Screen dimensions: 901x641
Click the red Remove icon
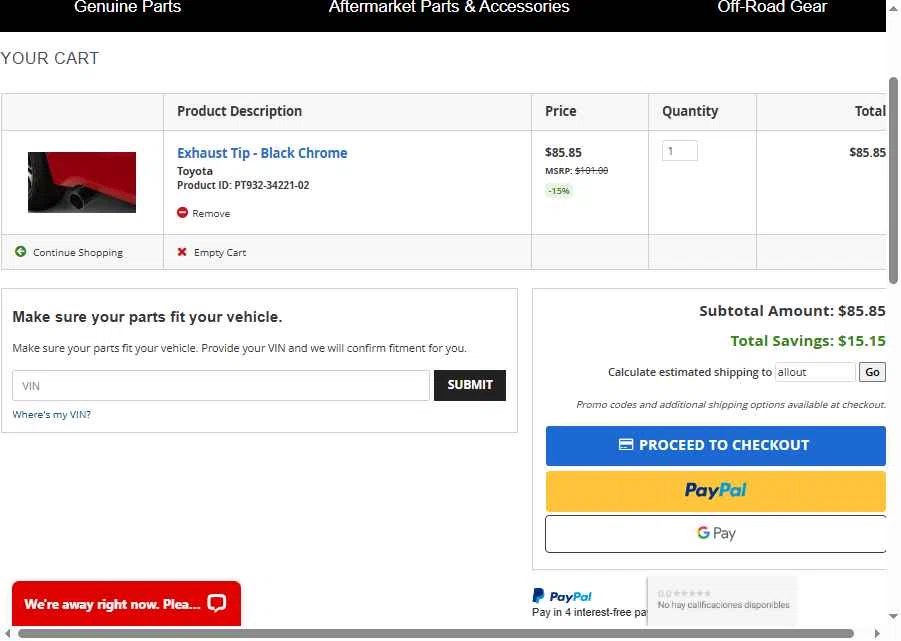point(182,213)
